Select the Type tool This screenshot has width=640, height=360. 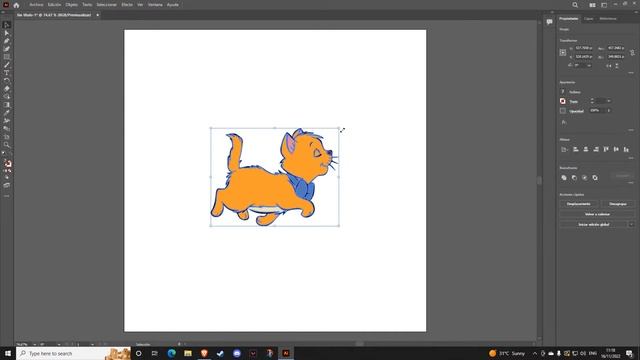pos(7,73)
